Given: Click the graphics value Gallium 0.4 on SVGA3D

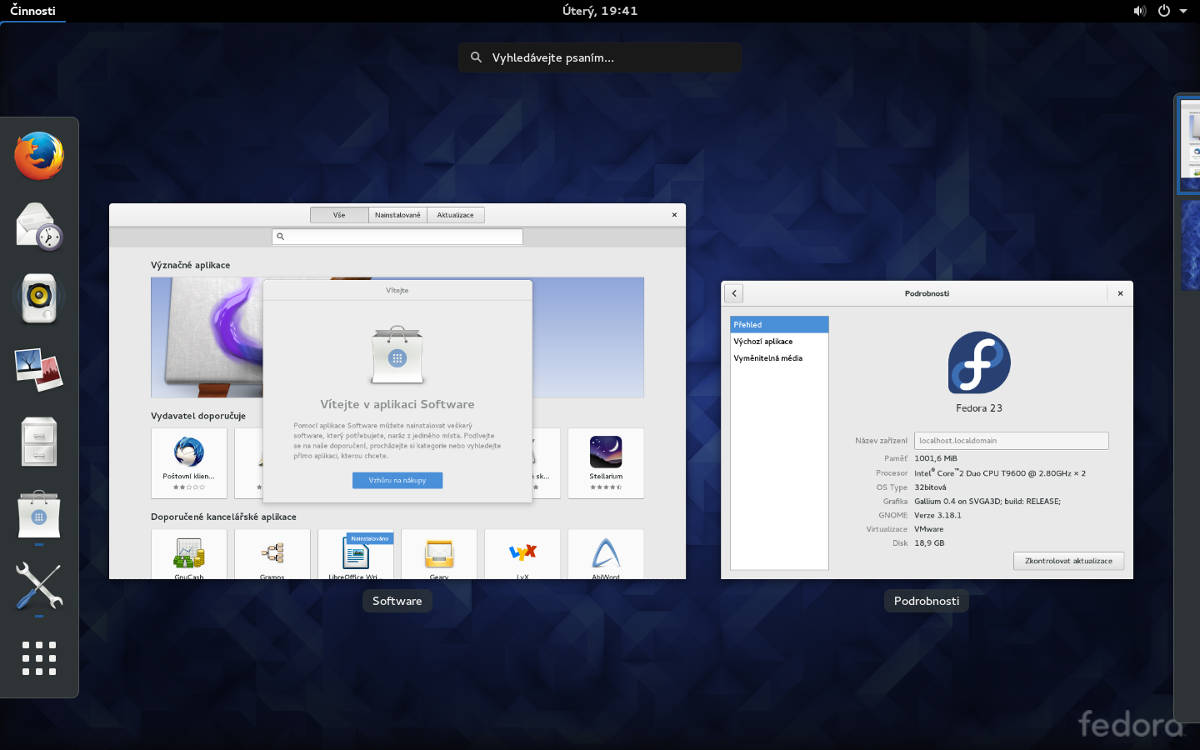Looking at the screenshot, I should [x=987, y=501].
